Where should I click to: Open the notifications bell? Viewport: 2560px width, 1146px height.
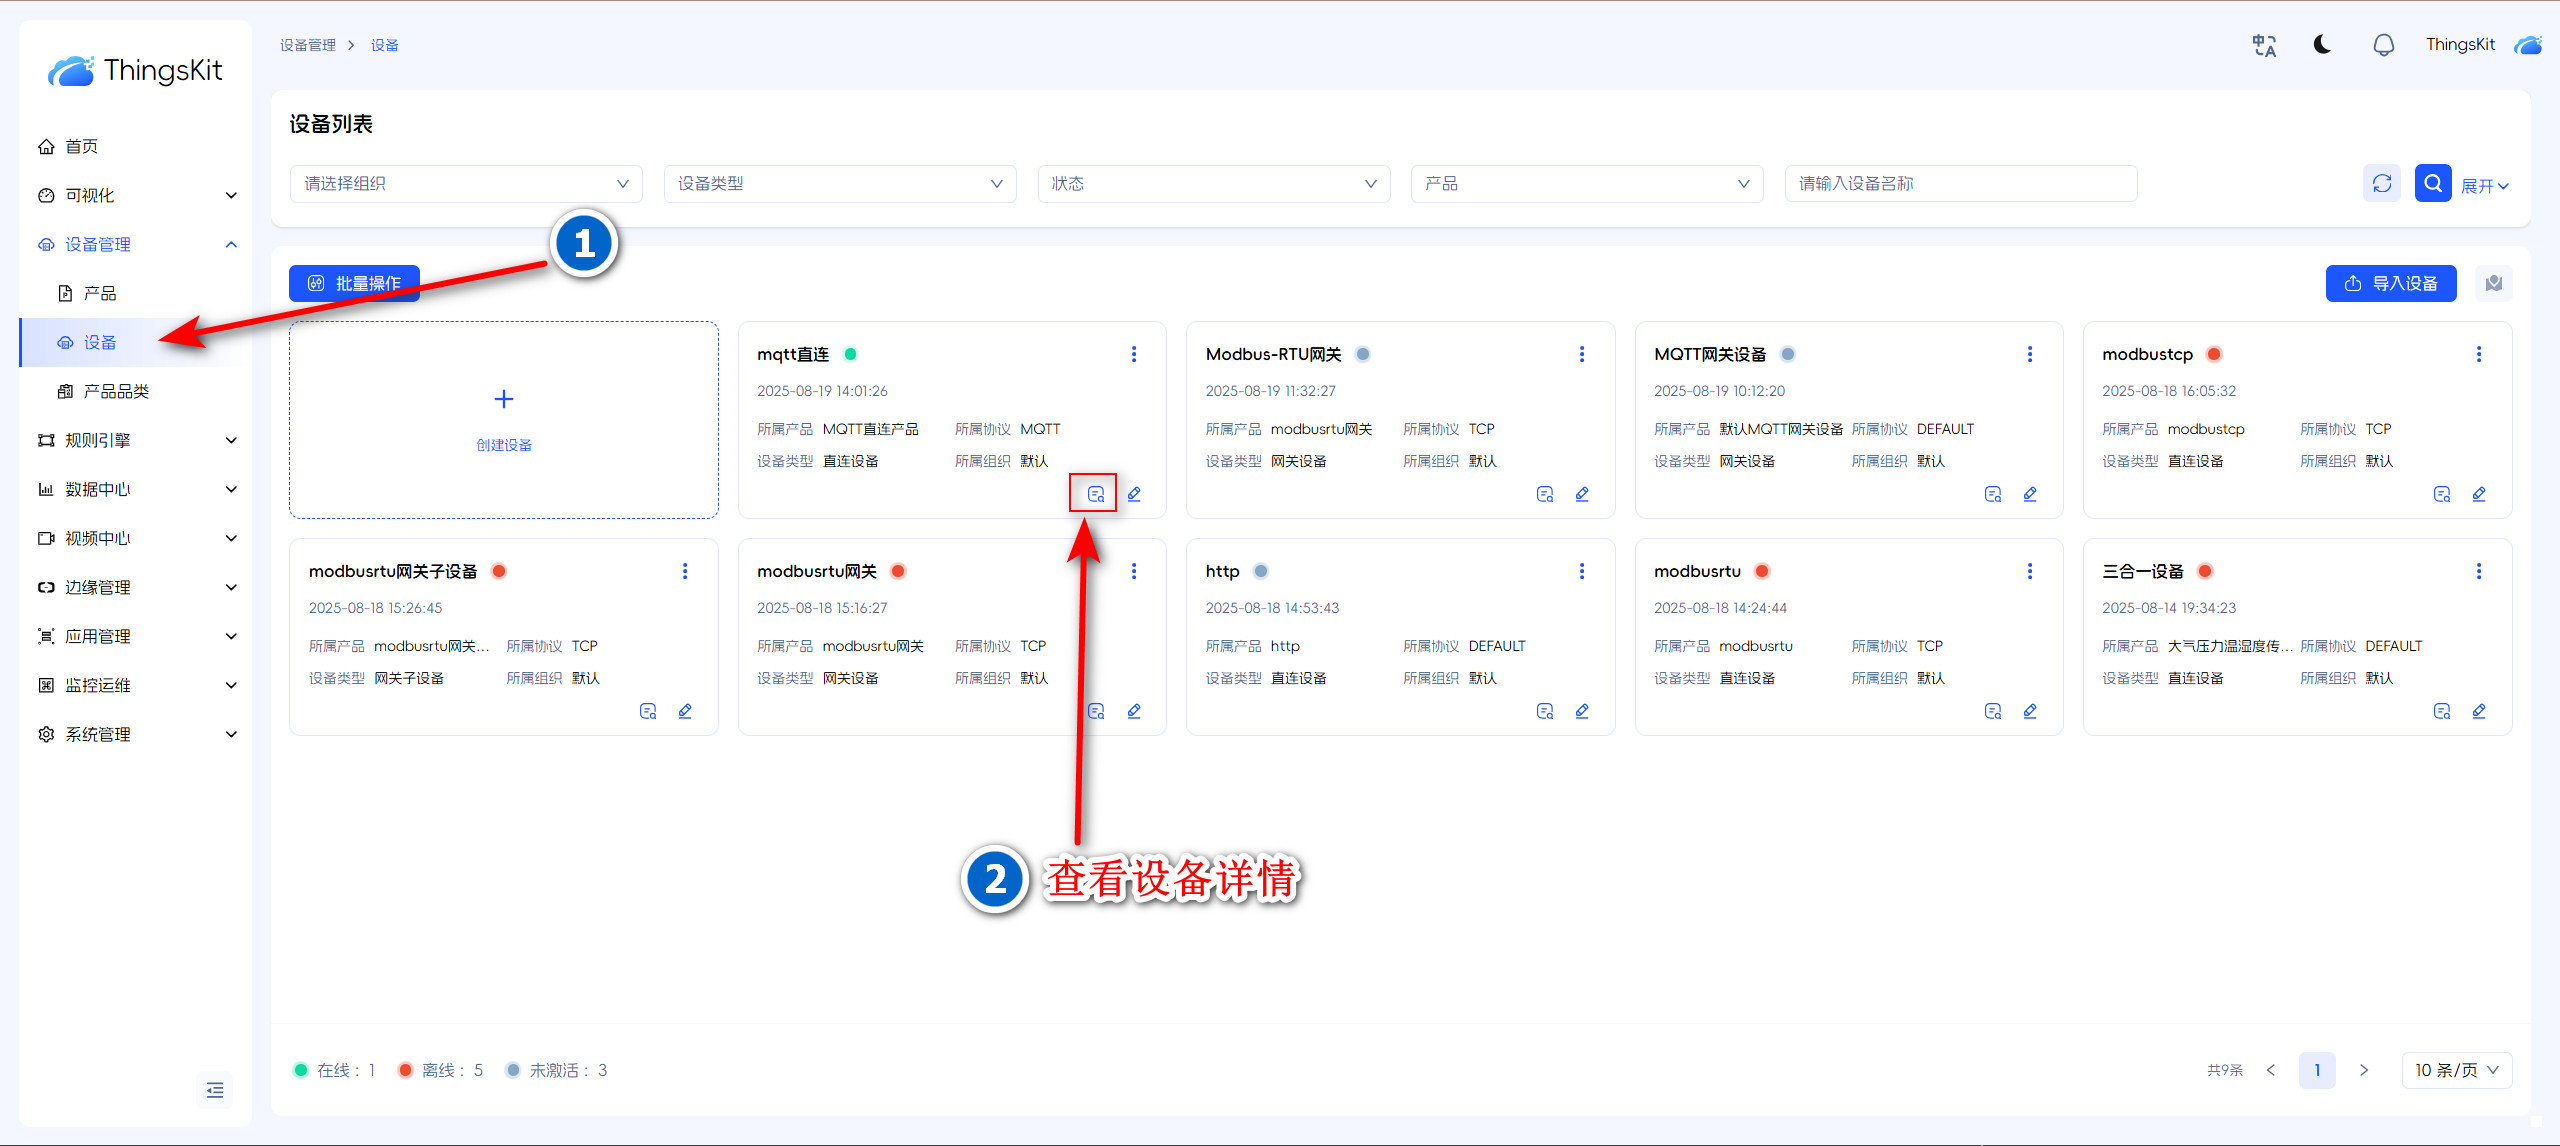[2383, 45]
